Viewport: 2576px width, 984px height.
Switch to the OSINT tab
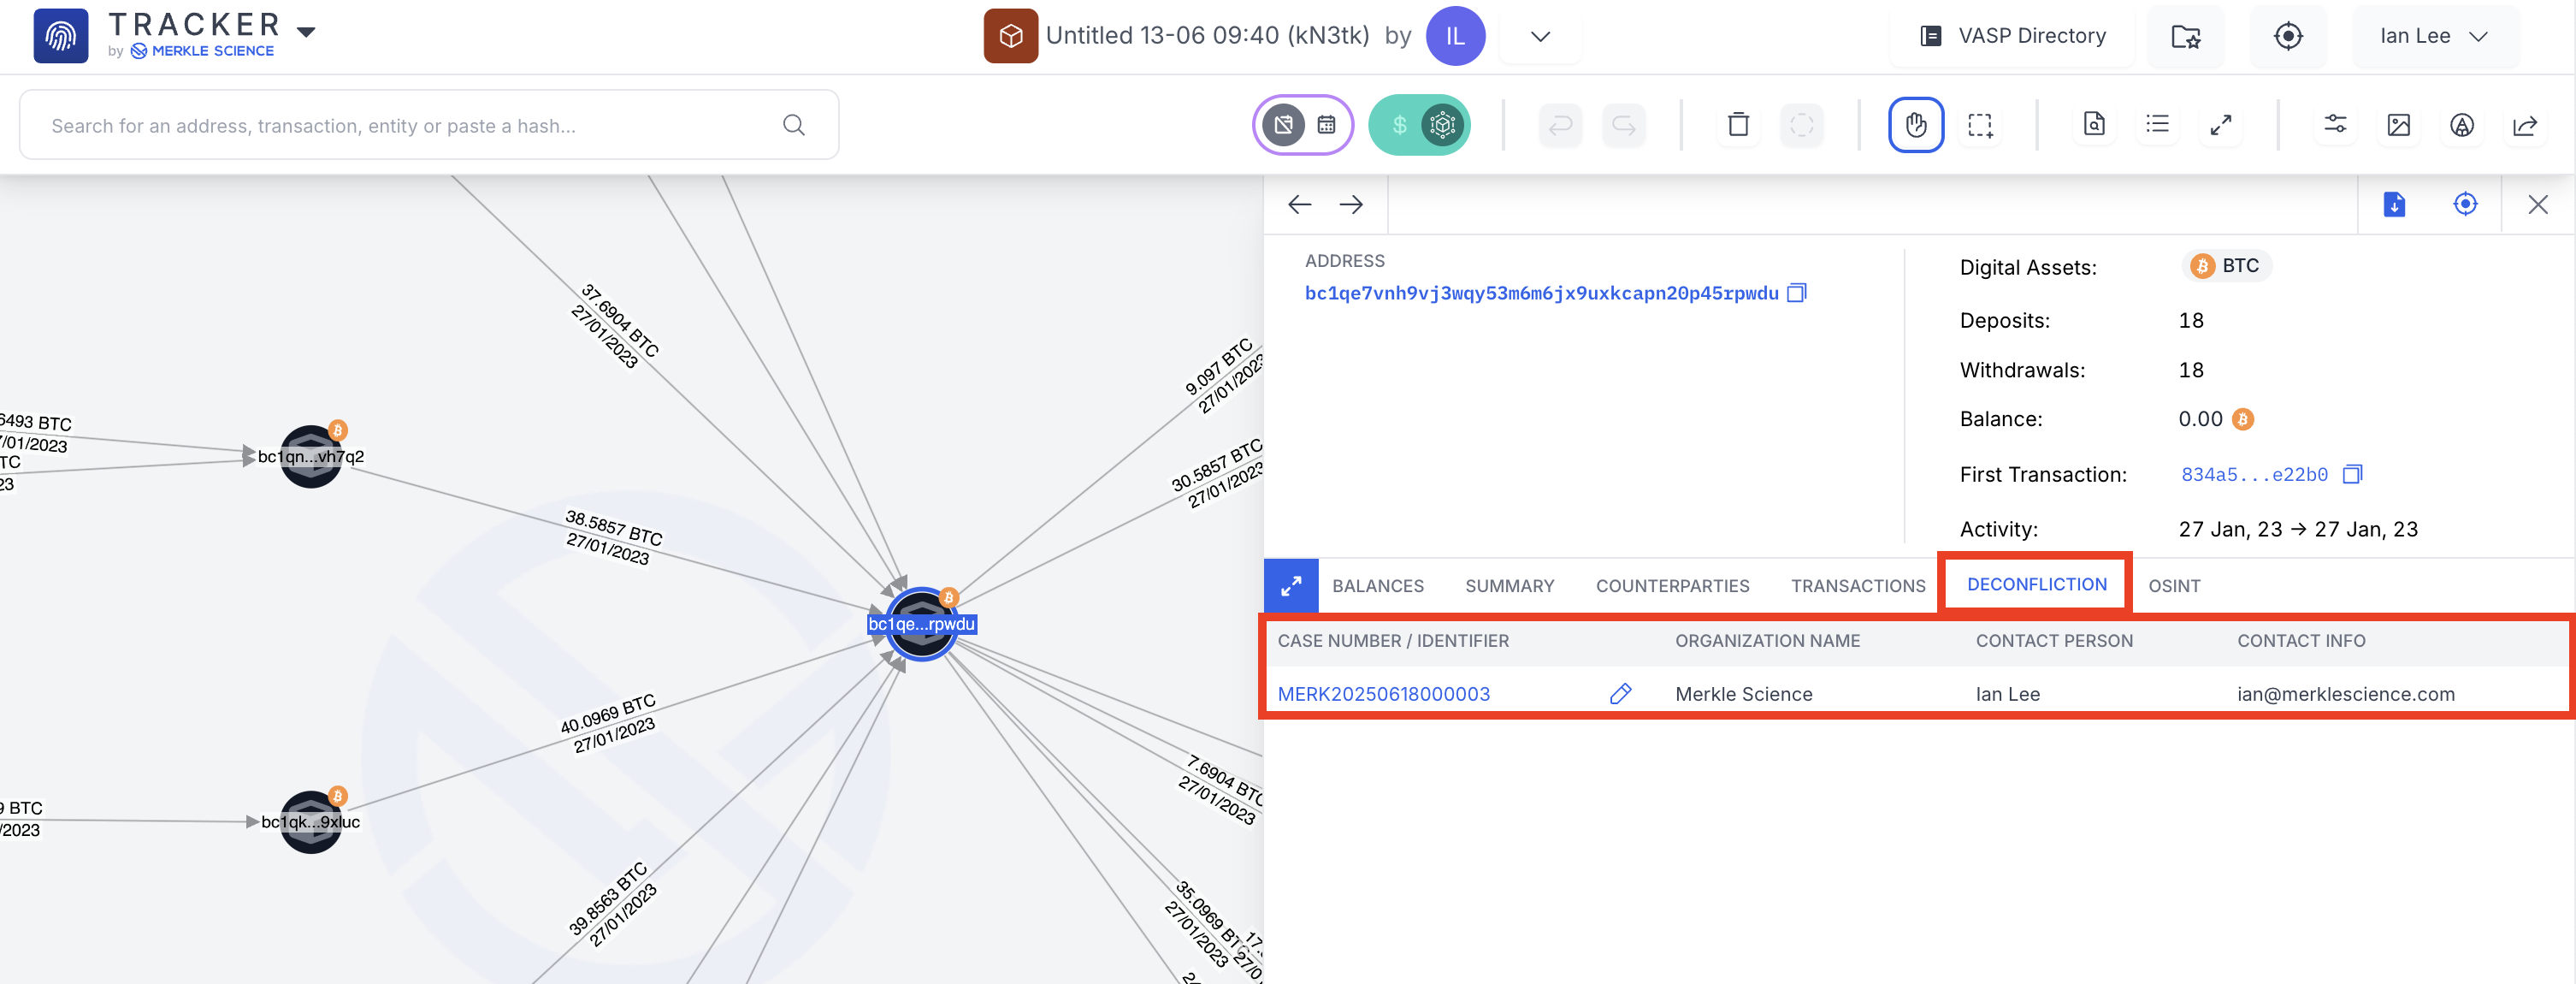[2174, 586]
